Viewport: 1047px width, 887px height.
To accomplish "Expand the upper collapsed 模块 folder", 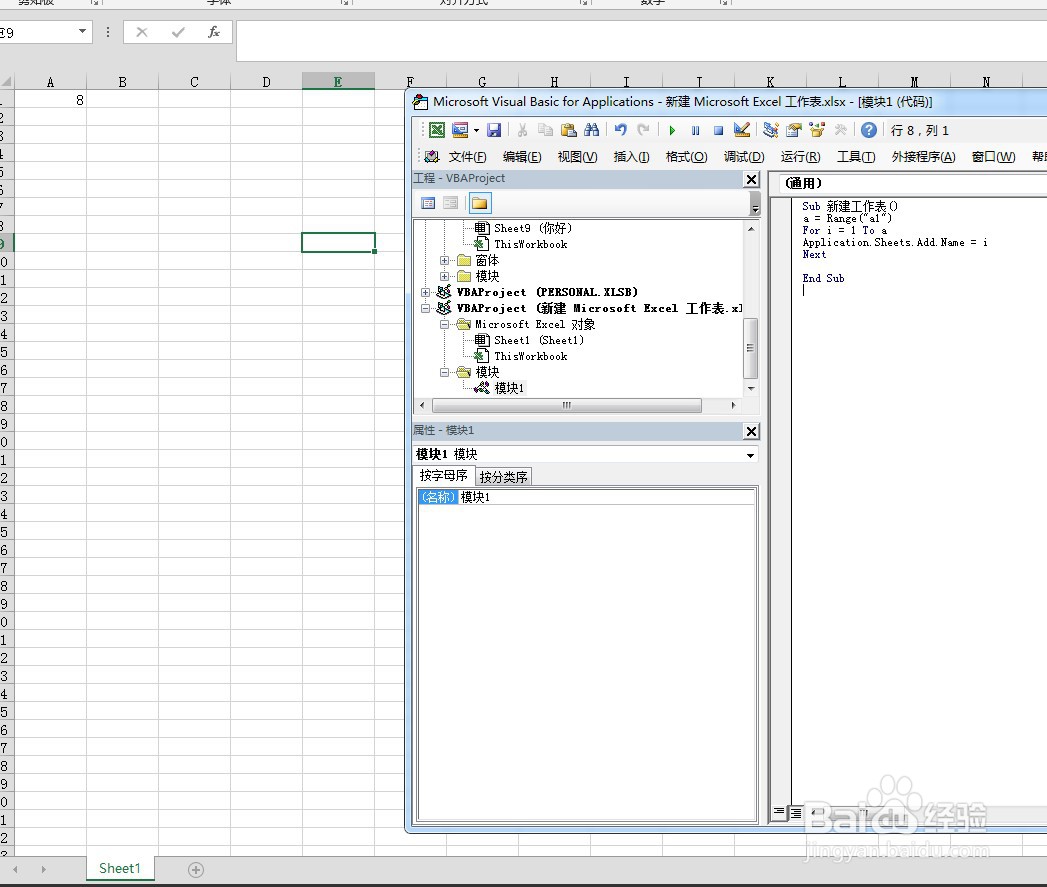I will click(x=445, y=277).
